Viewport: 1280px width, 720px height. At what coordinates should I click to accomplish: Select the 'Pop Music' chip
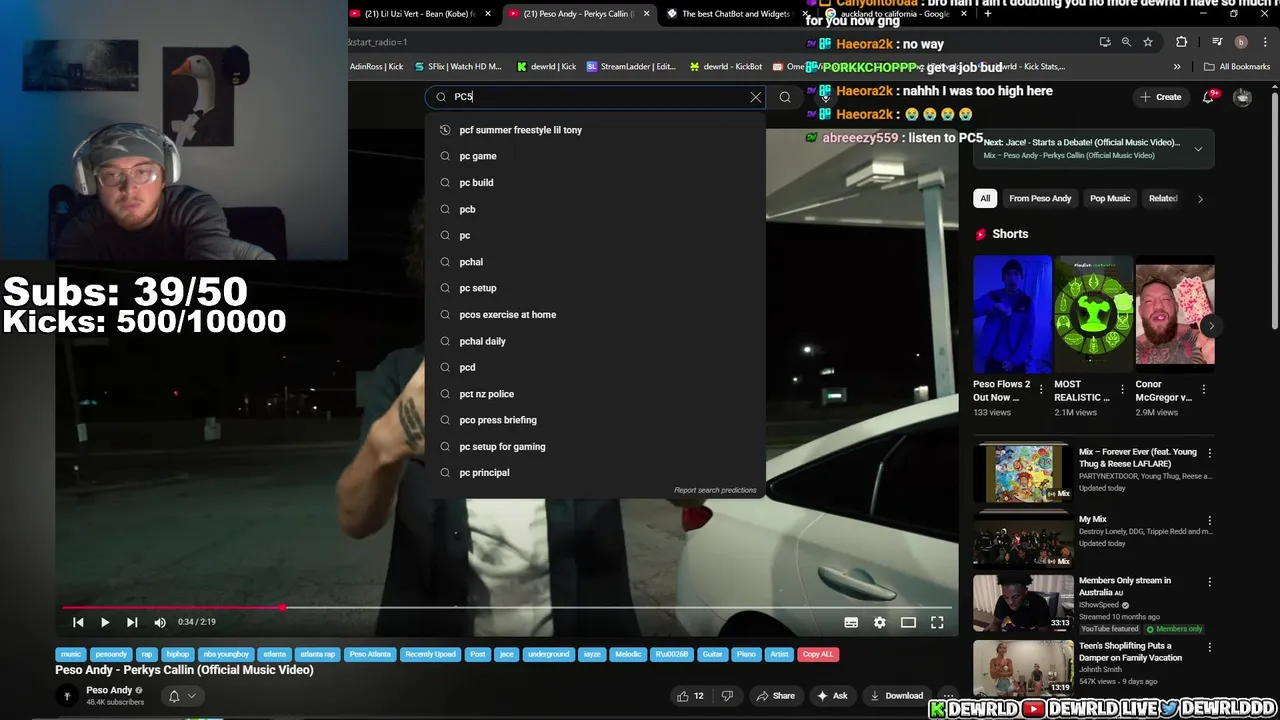(x=1110, y=198)
